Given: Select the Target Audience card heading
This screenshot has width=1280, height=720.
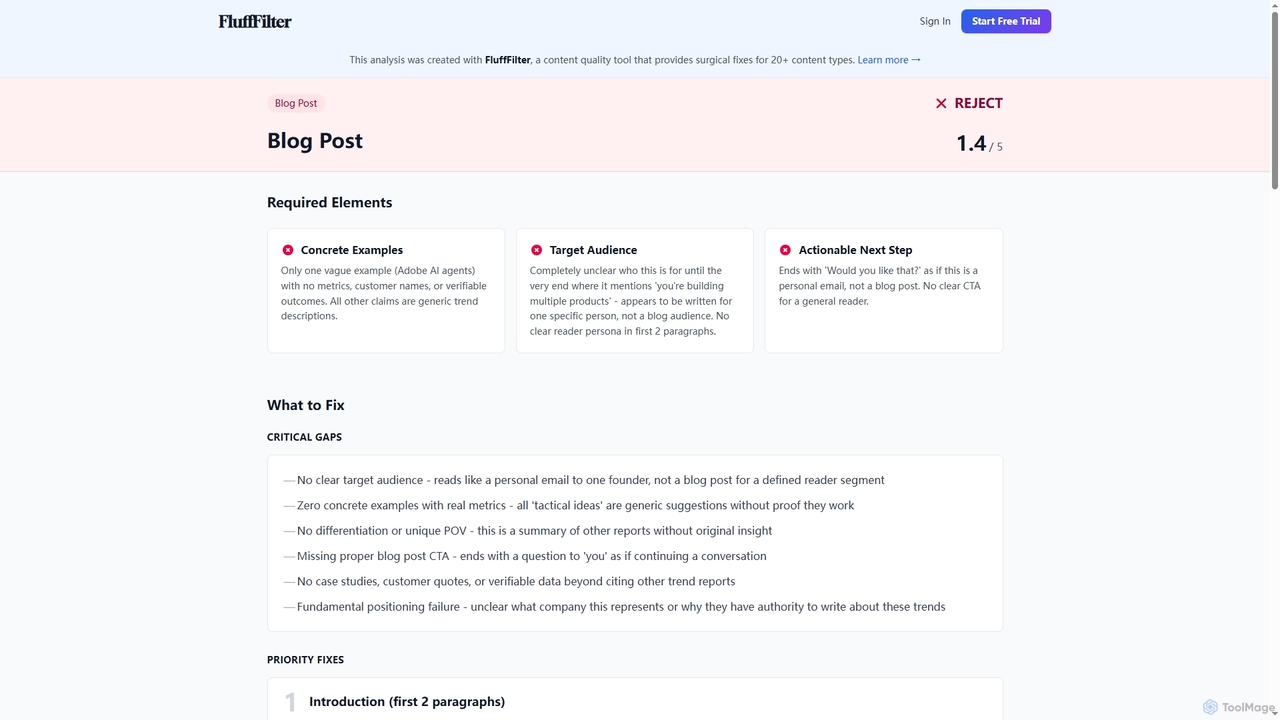Looking at the screenshot, I should coord(593,250).
